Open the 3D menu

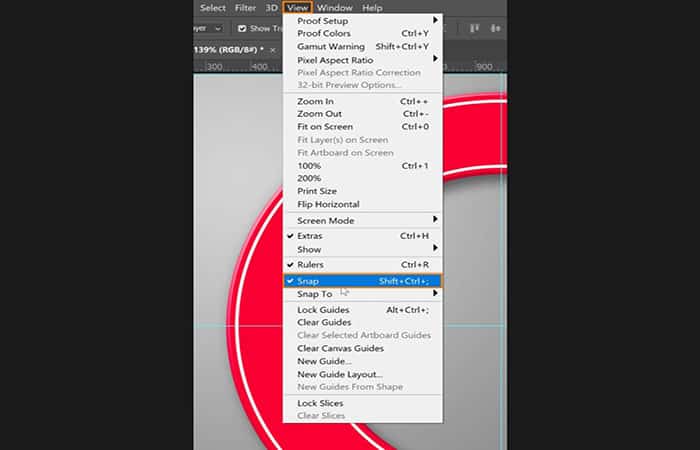click(x=271, y=8)
